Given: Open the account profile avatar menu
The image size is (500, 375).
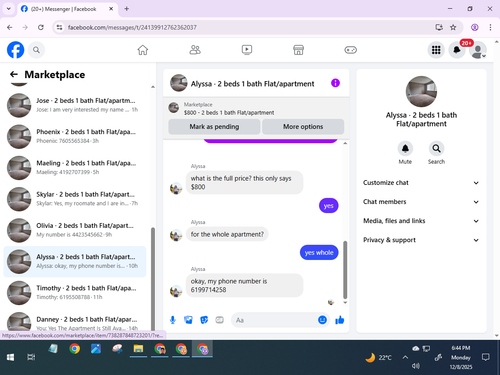Looking at the screenshot, I should (478, 50).
